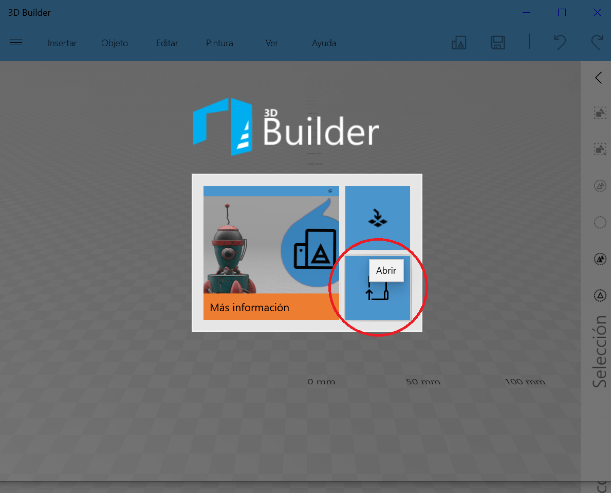Click the triangle circle icon in side panel
The width and height of the screenshot is (611, 493).
pyautogui.click(x=600, y=295)
